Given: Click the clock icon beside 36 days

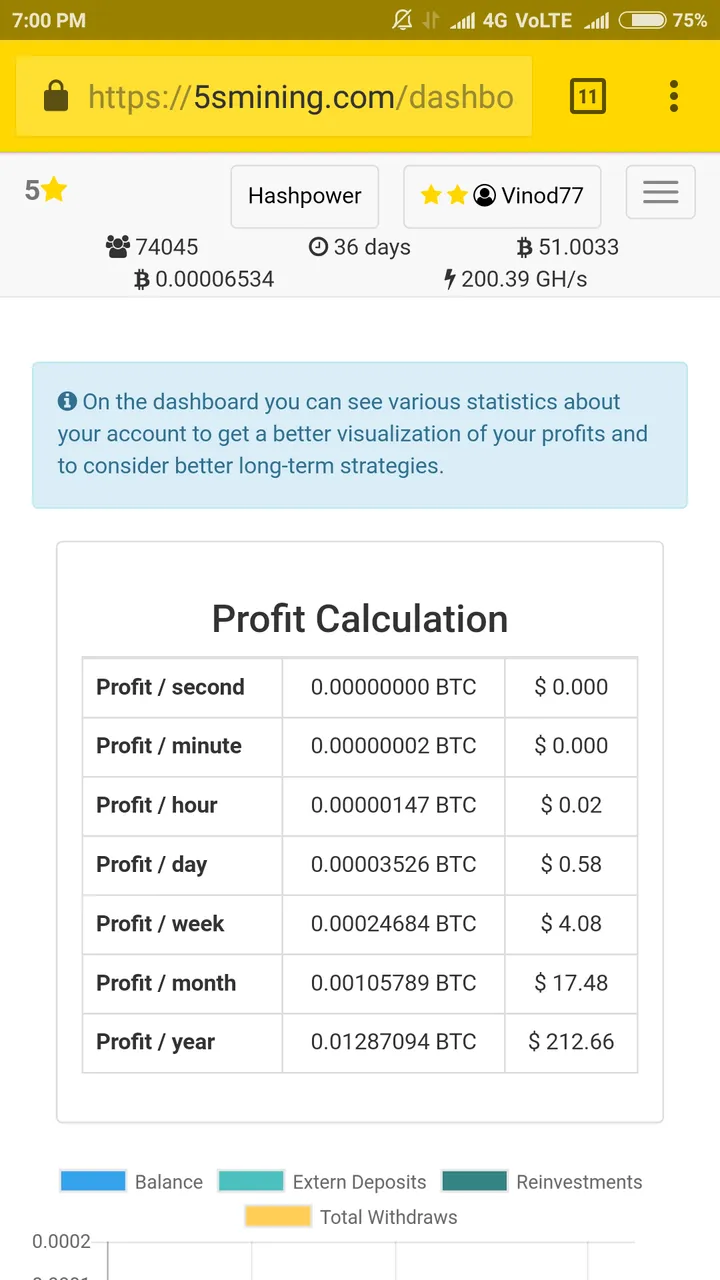Looking at the screenshot, I should 318,247.
